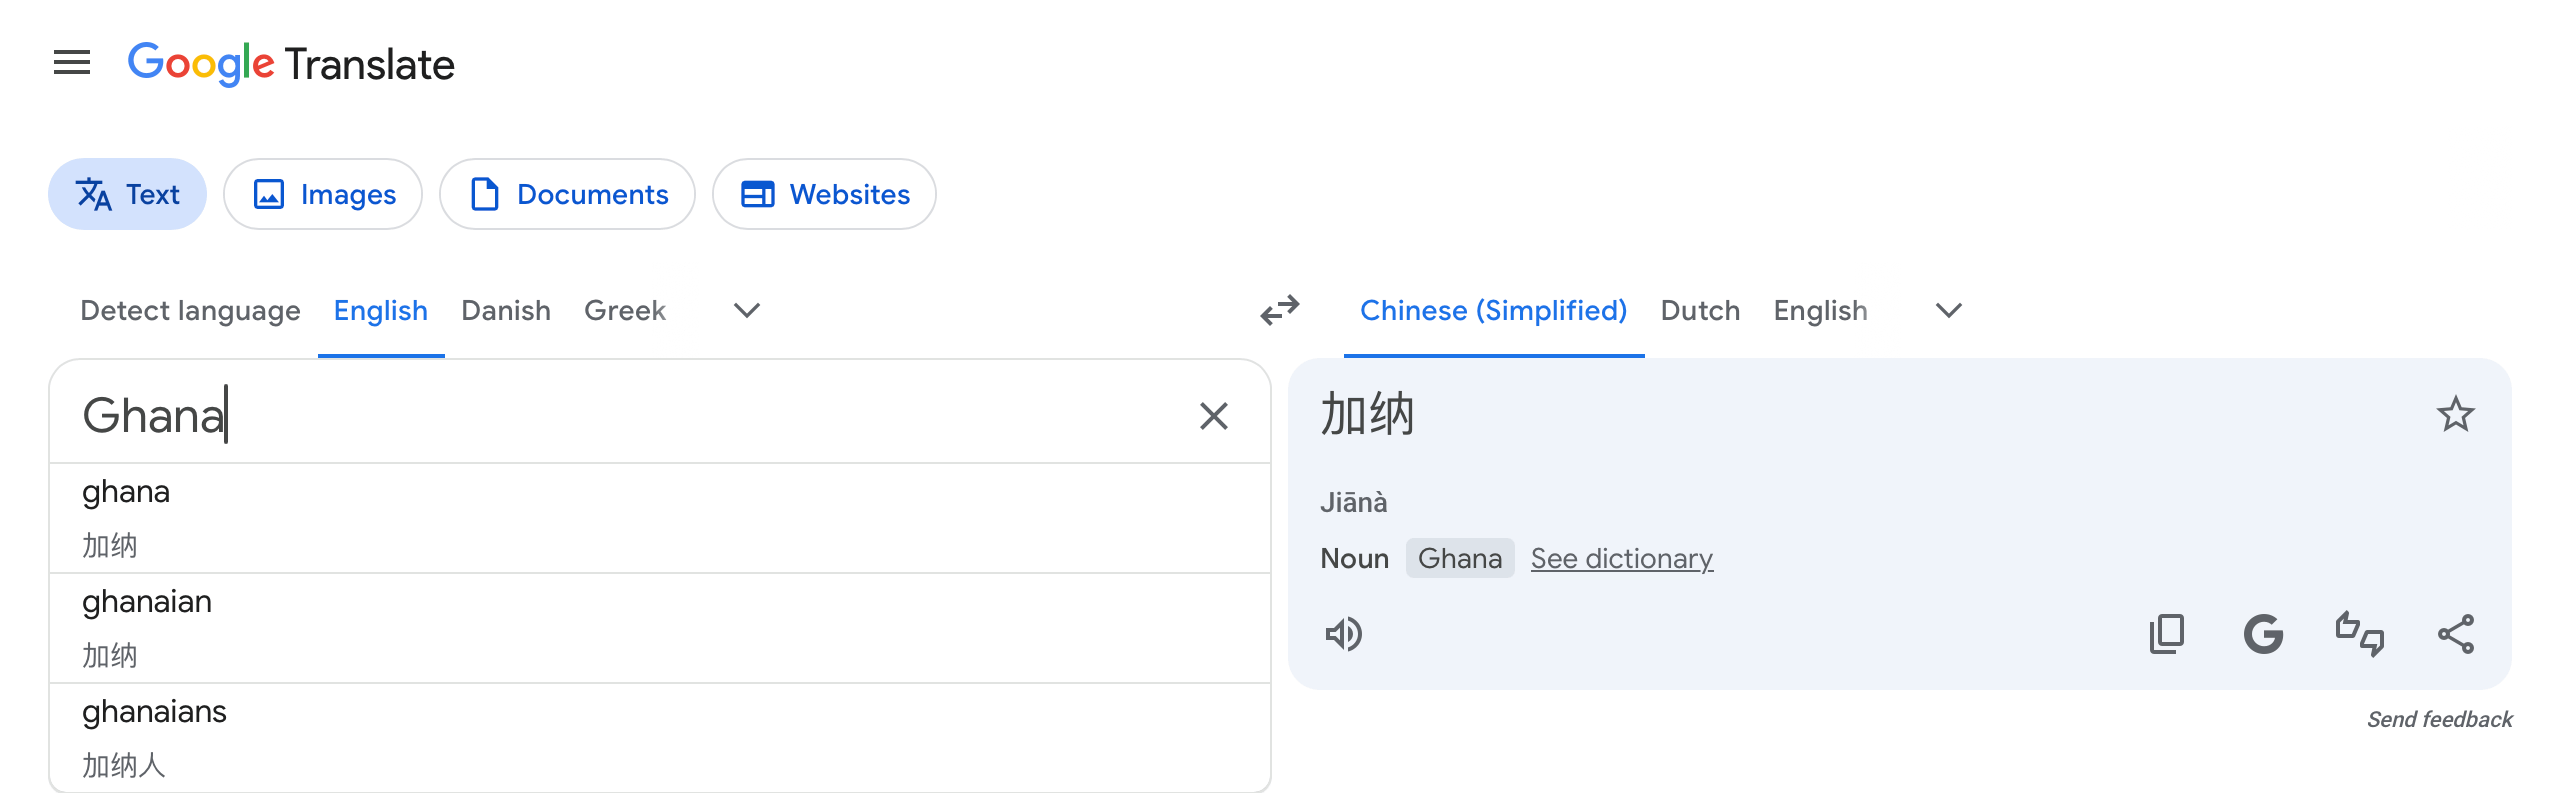Switch to Images translation mode
2560x793 pixels.
tap(323, 194)
